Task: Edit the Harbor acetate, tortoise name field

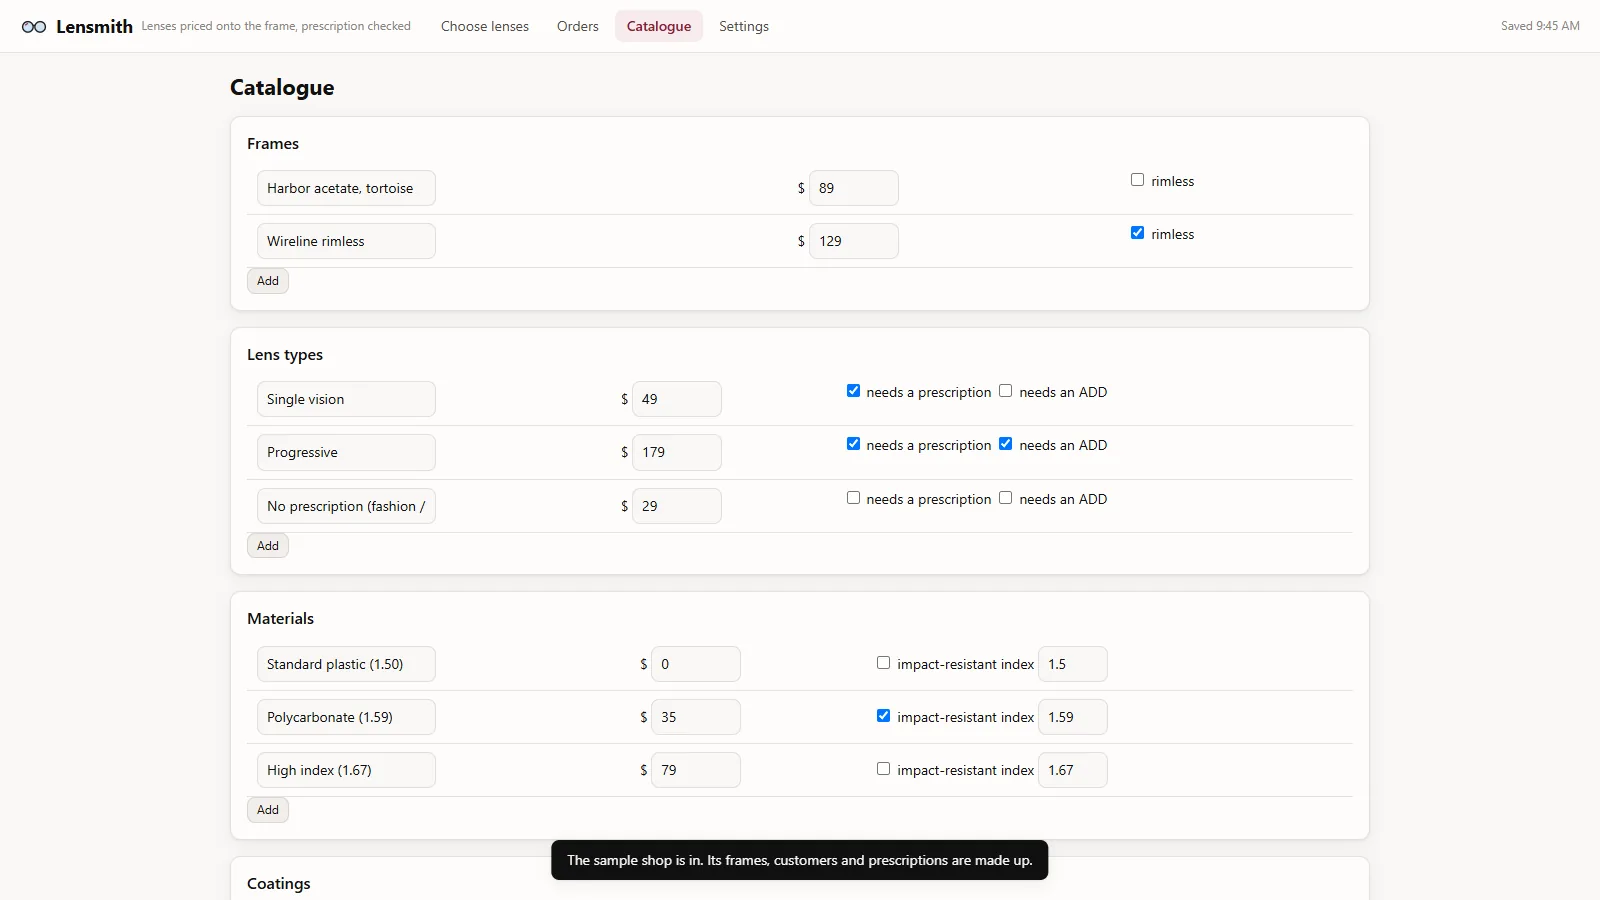Action: pyautogui.click(x=346, y=188)
